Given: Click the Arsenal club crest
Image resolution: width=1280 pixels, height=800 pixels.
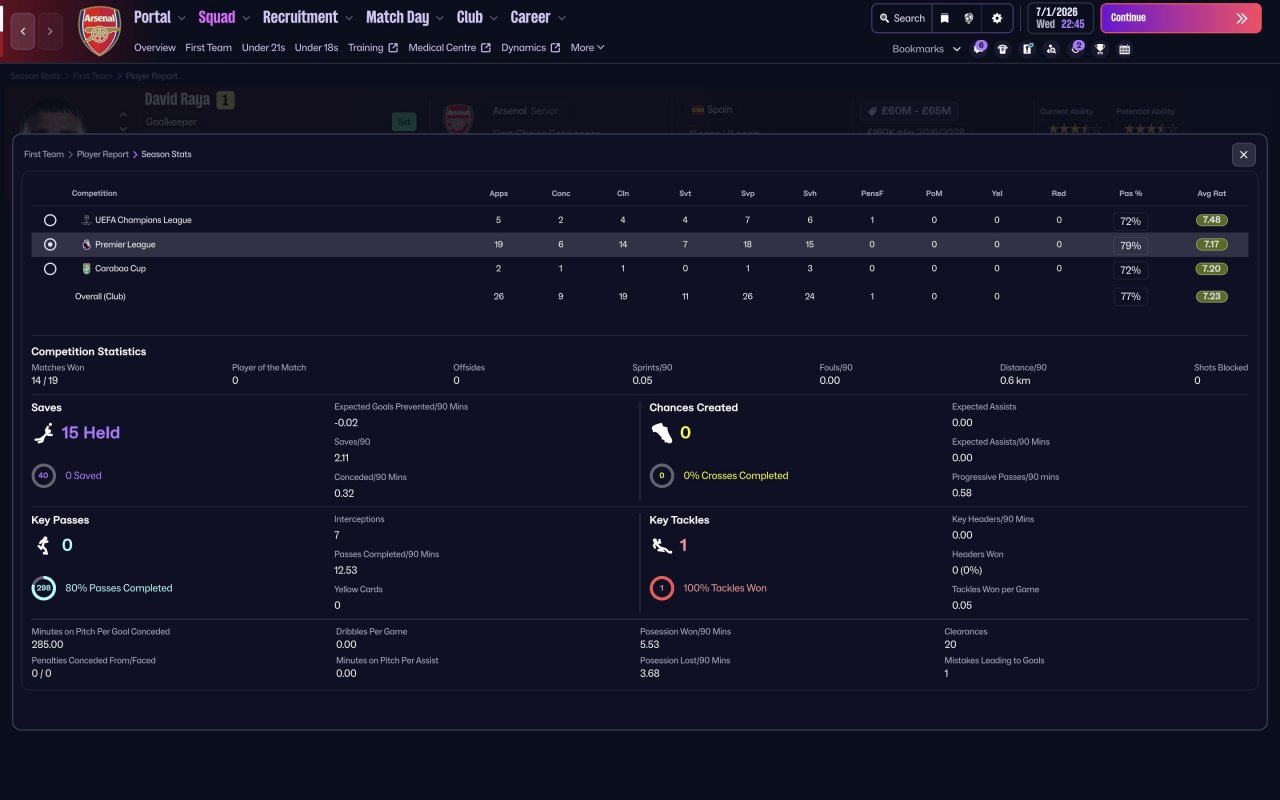Looking at the screenshot, I should [x=99, y=31].
